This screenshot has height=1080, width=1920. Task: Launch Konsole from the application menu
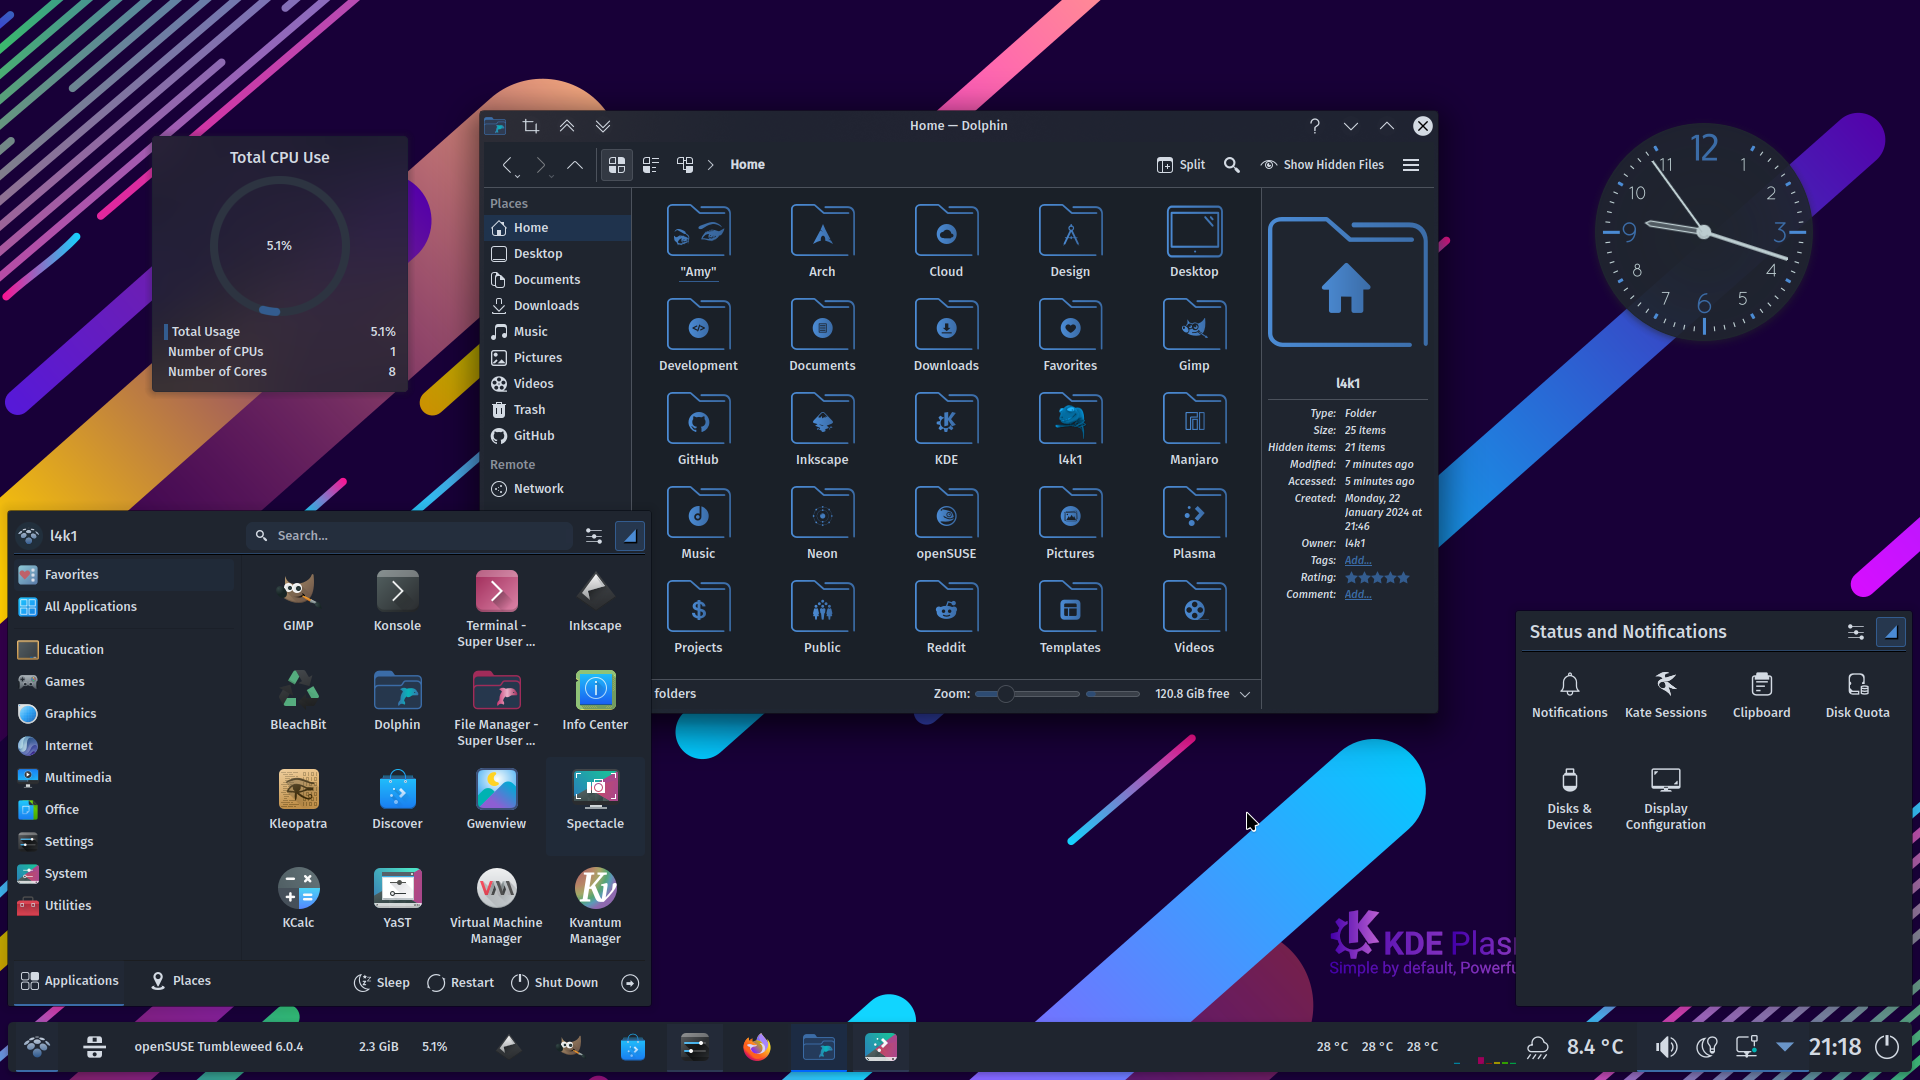[x=397, y=601]
